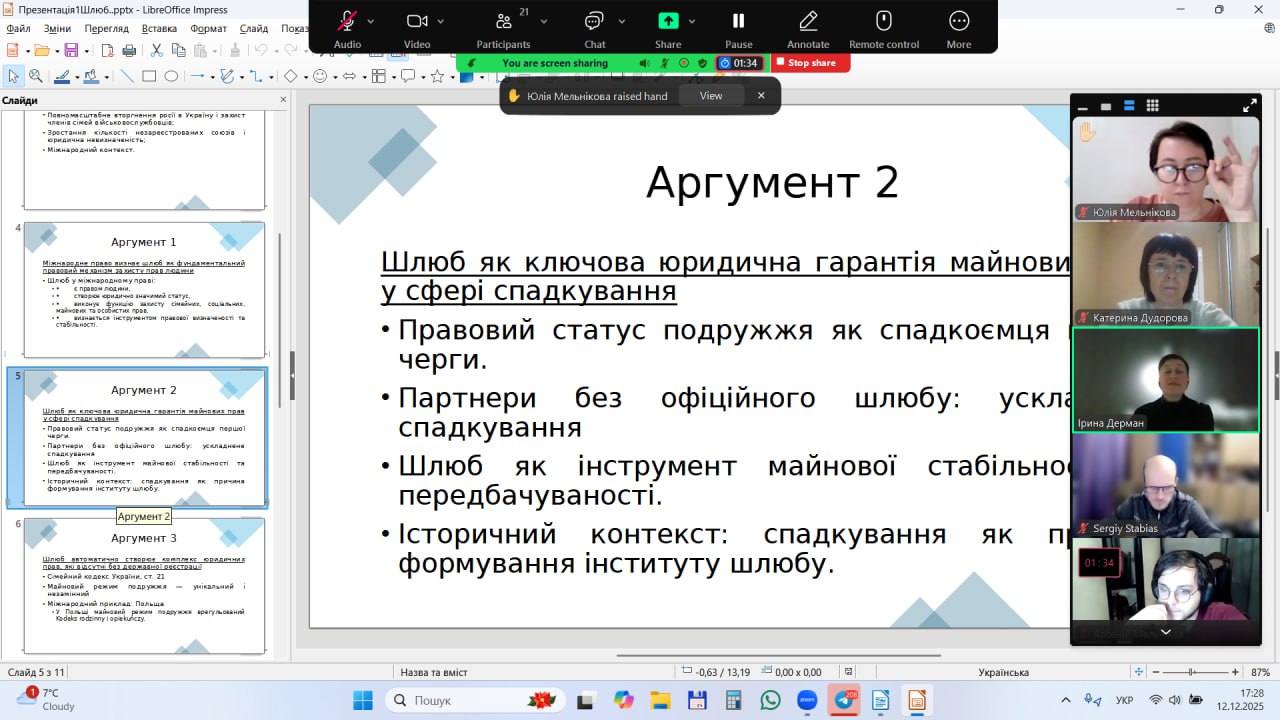This screenshot has height=720, width=1280.
Task: Expand the Share options arrow
Action: (x=692, y=21)
